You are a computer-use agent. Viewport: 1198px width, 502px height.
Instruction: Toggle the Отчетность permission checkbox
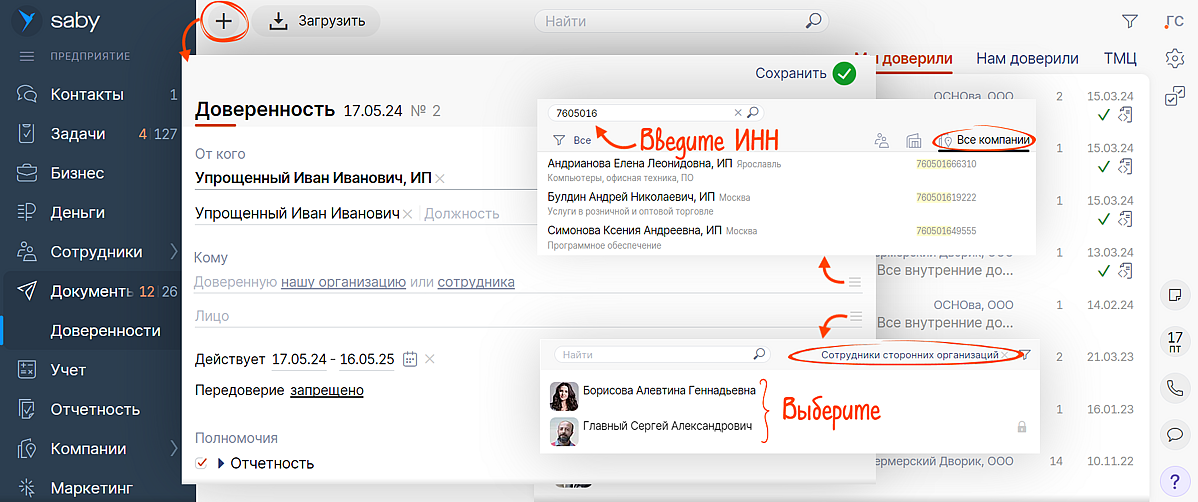click(202, 463)
